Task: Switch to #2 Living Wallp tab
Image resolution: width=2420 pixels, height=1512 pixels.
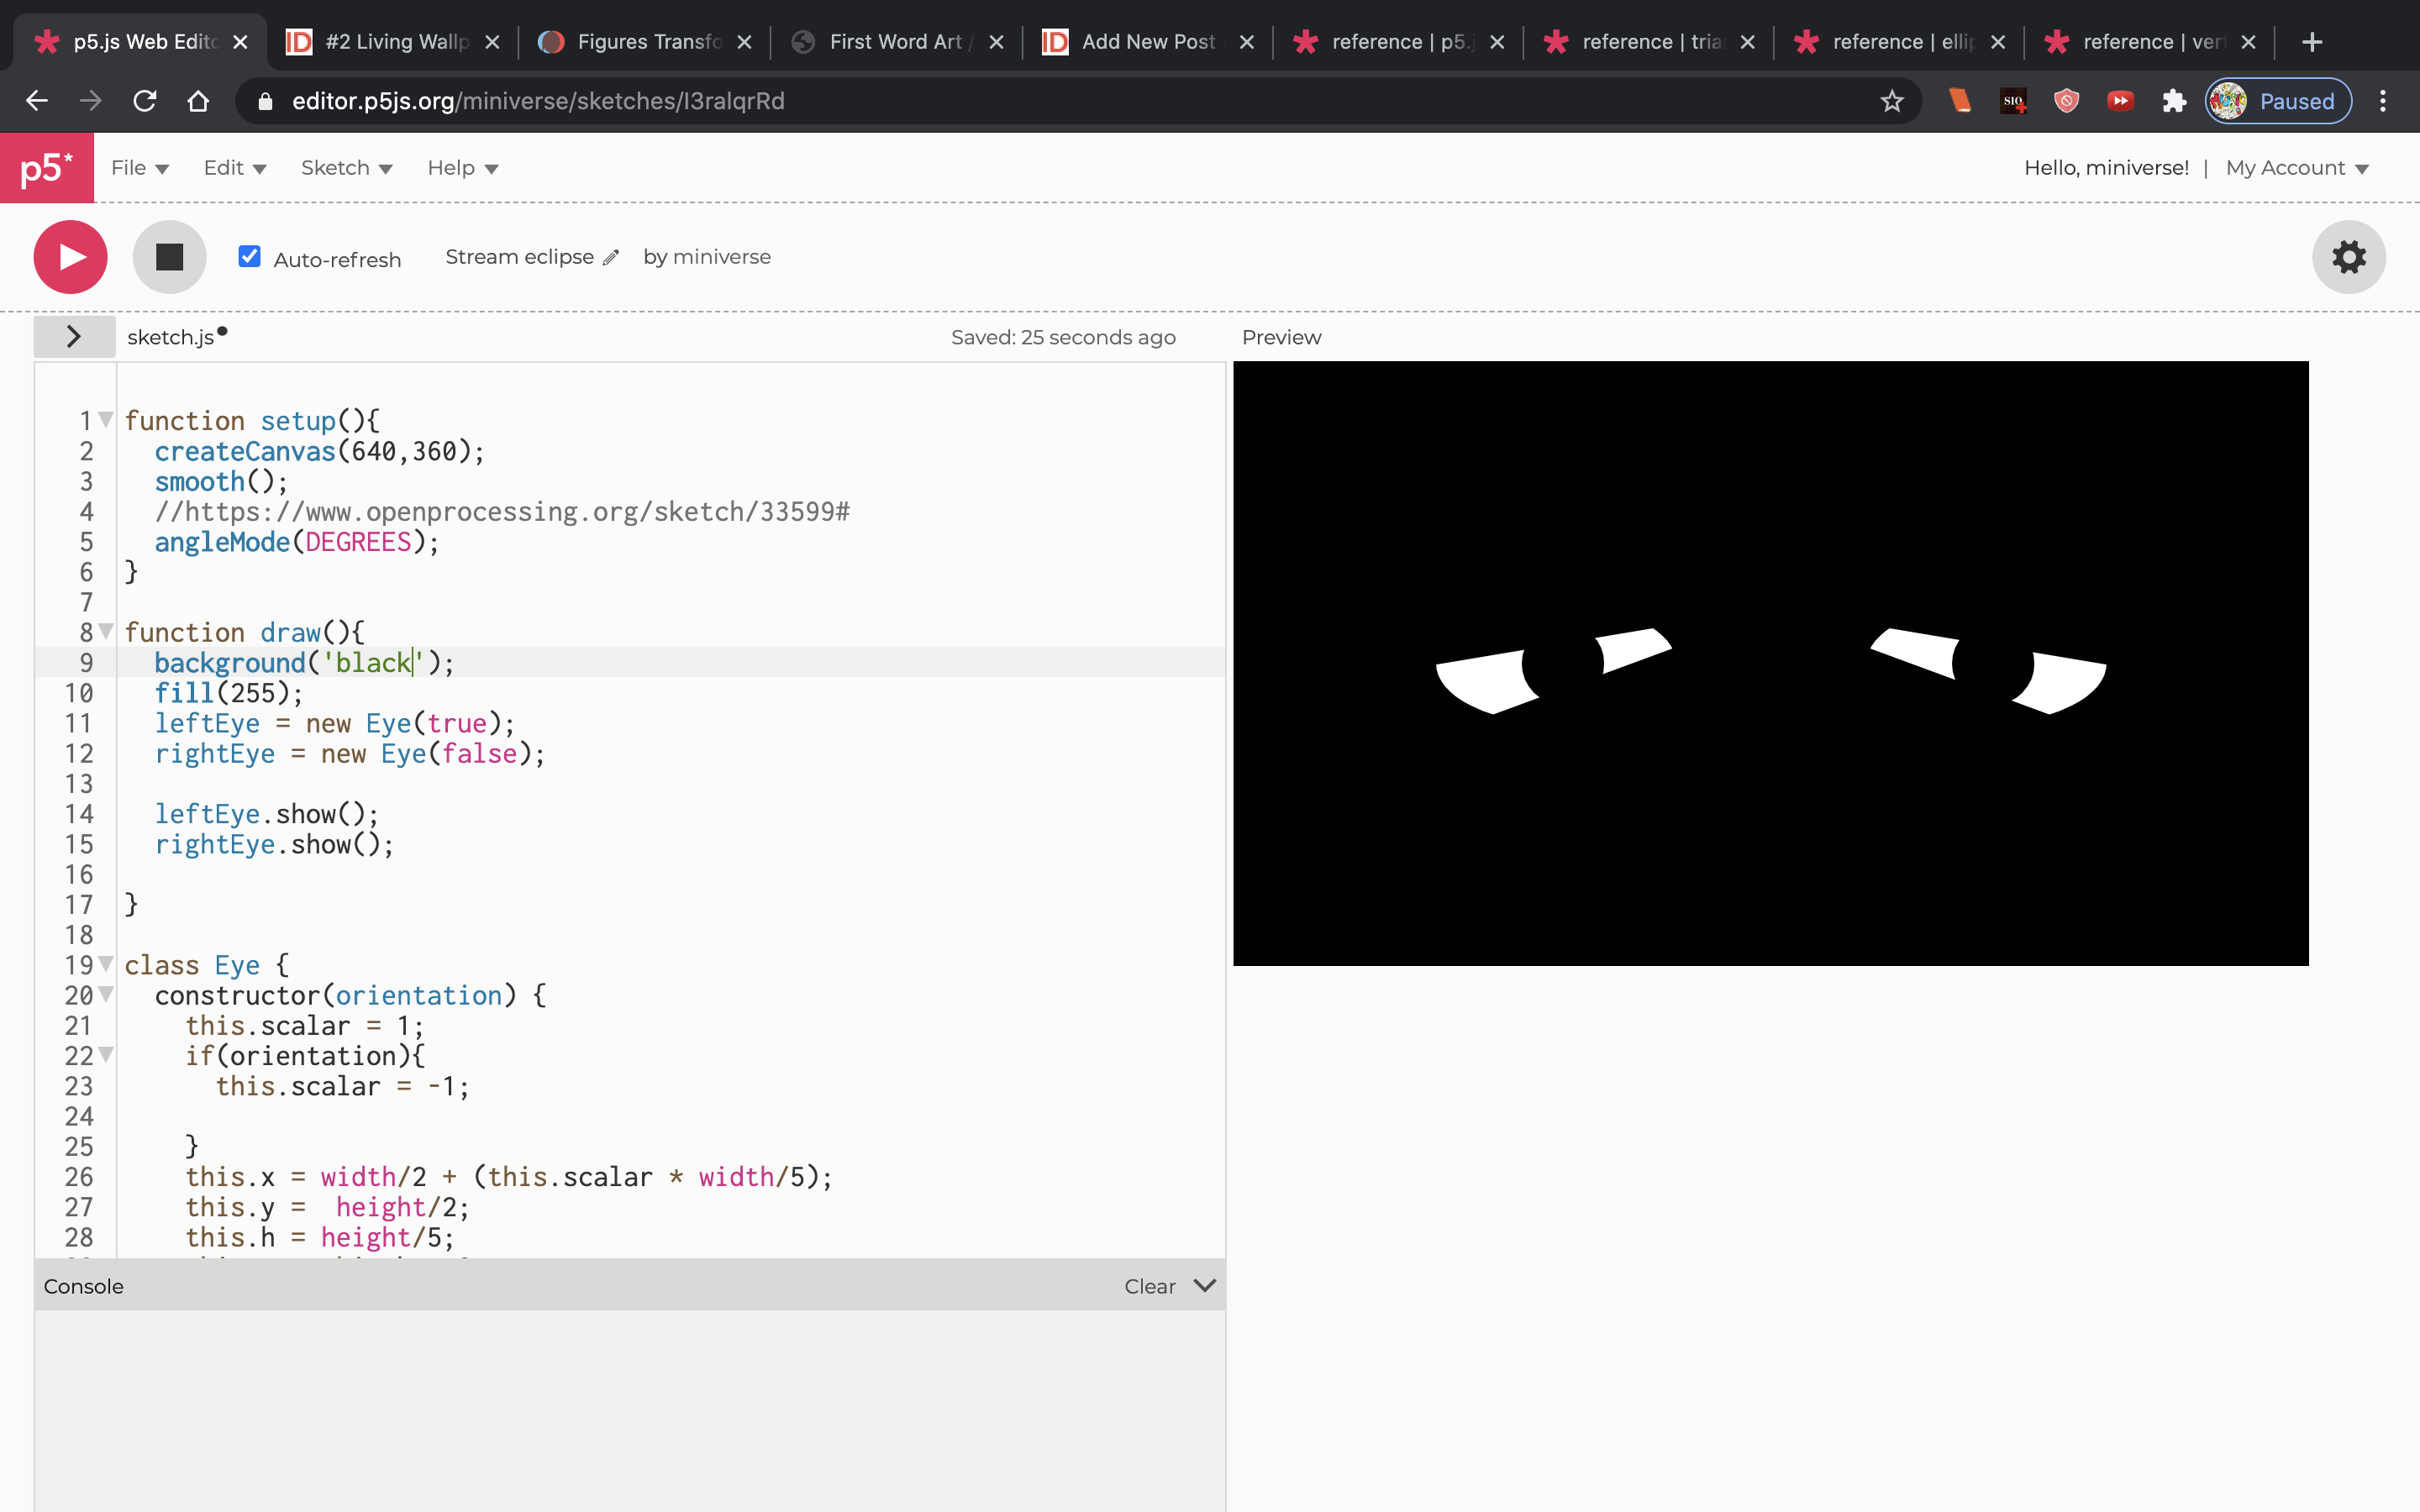Action: point(393,42)
